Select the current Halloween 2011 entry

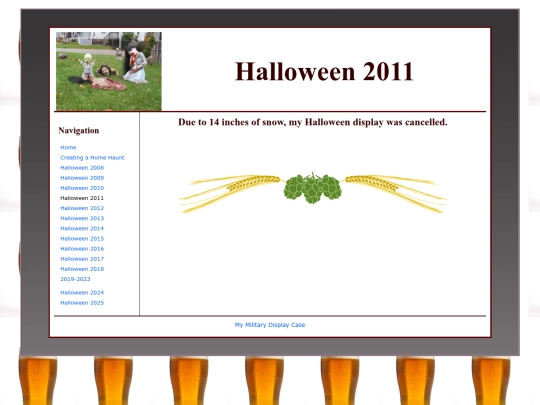click(82, 198)
